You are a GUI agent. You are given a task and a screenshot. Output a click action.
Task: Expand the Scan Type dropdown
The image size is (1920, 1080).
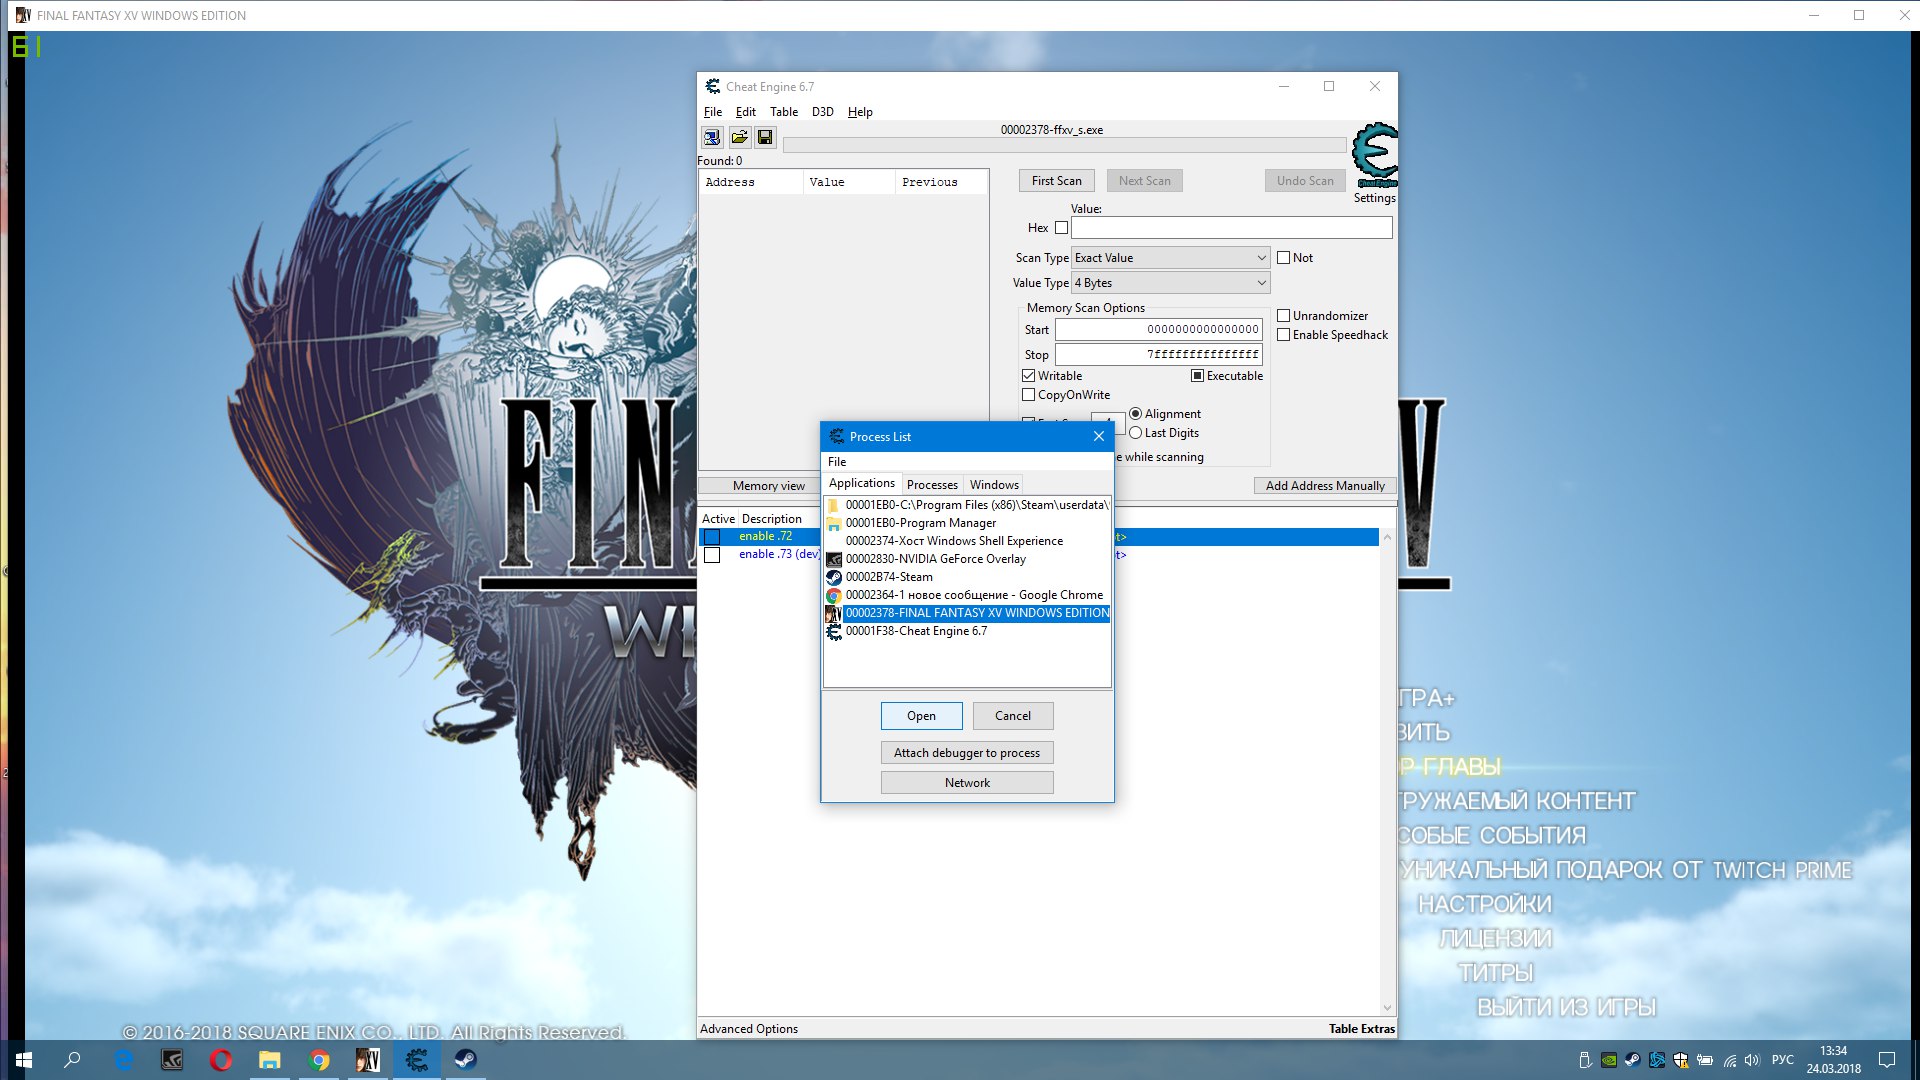[x=1170, y=258]
